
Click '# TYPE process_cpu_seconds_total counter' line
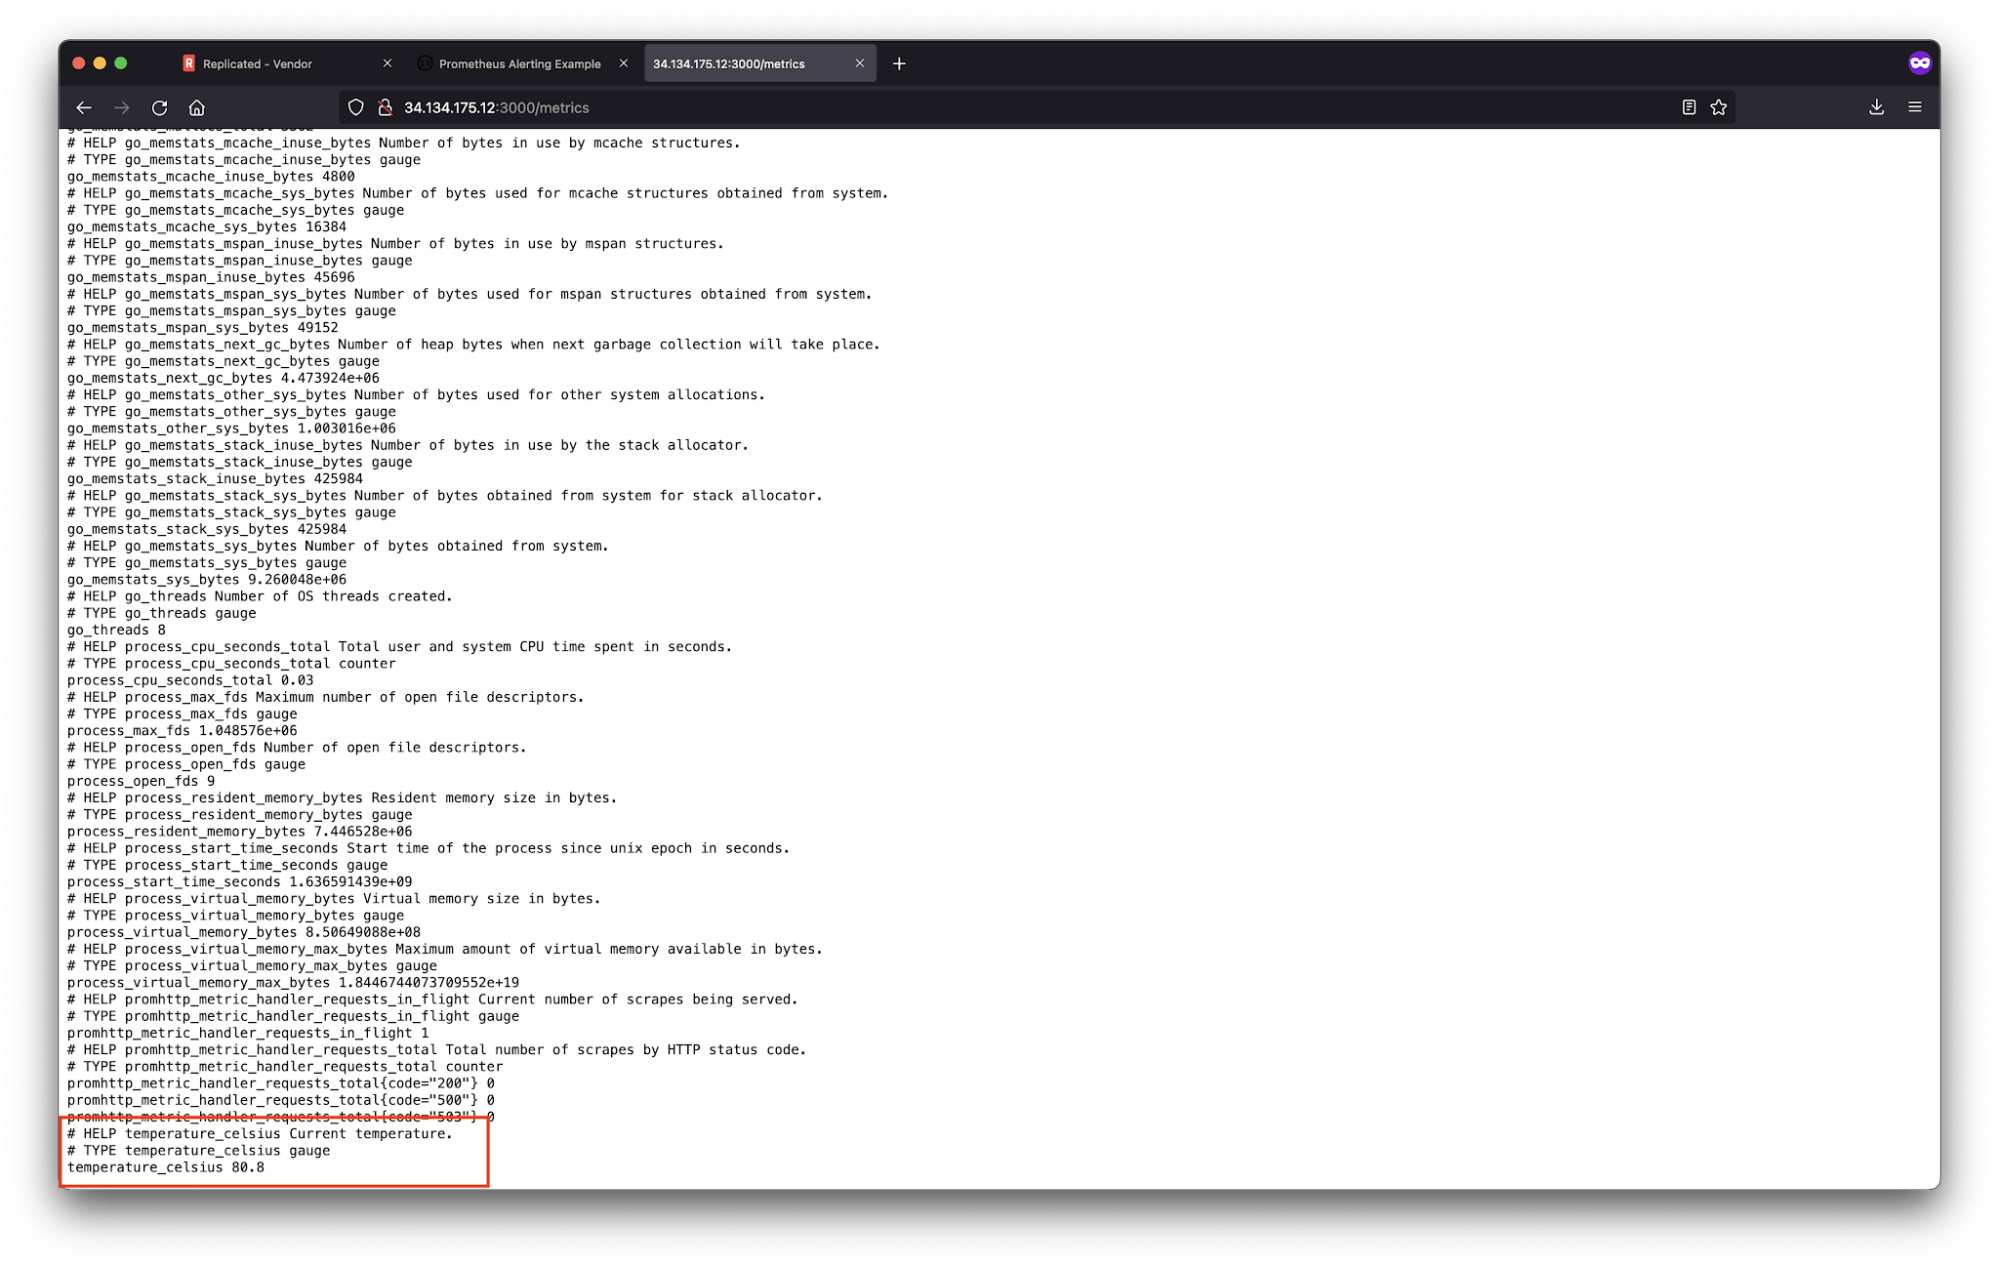(x=232, y=663)
